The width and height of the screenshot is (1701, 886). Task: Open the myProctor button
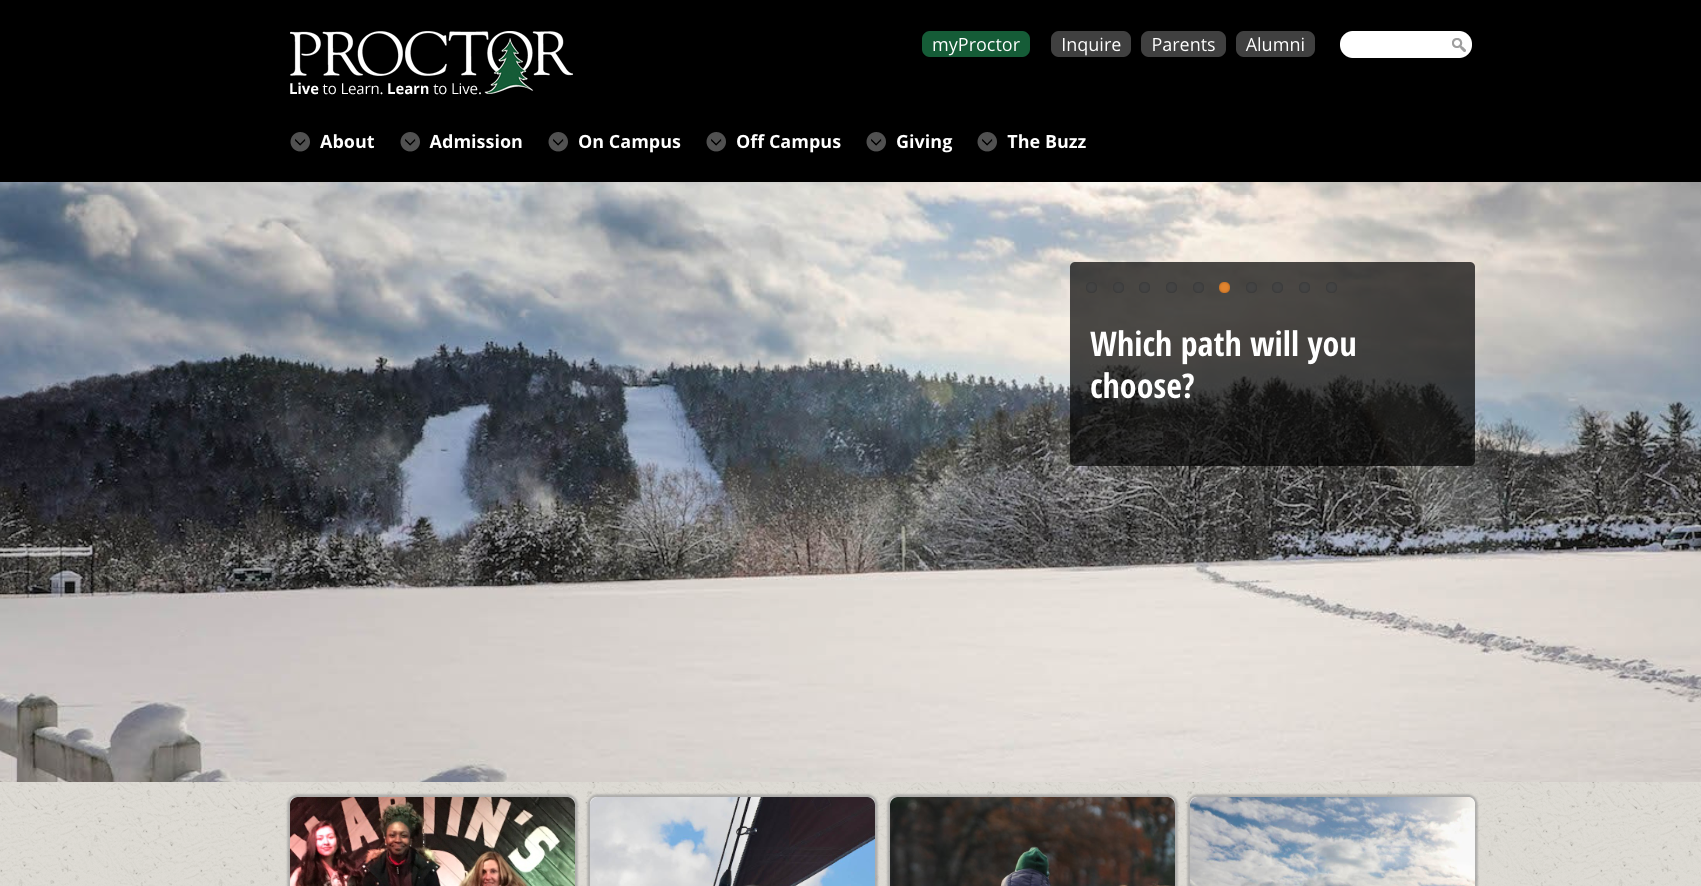point(976,44)
